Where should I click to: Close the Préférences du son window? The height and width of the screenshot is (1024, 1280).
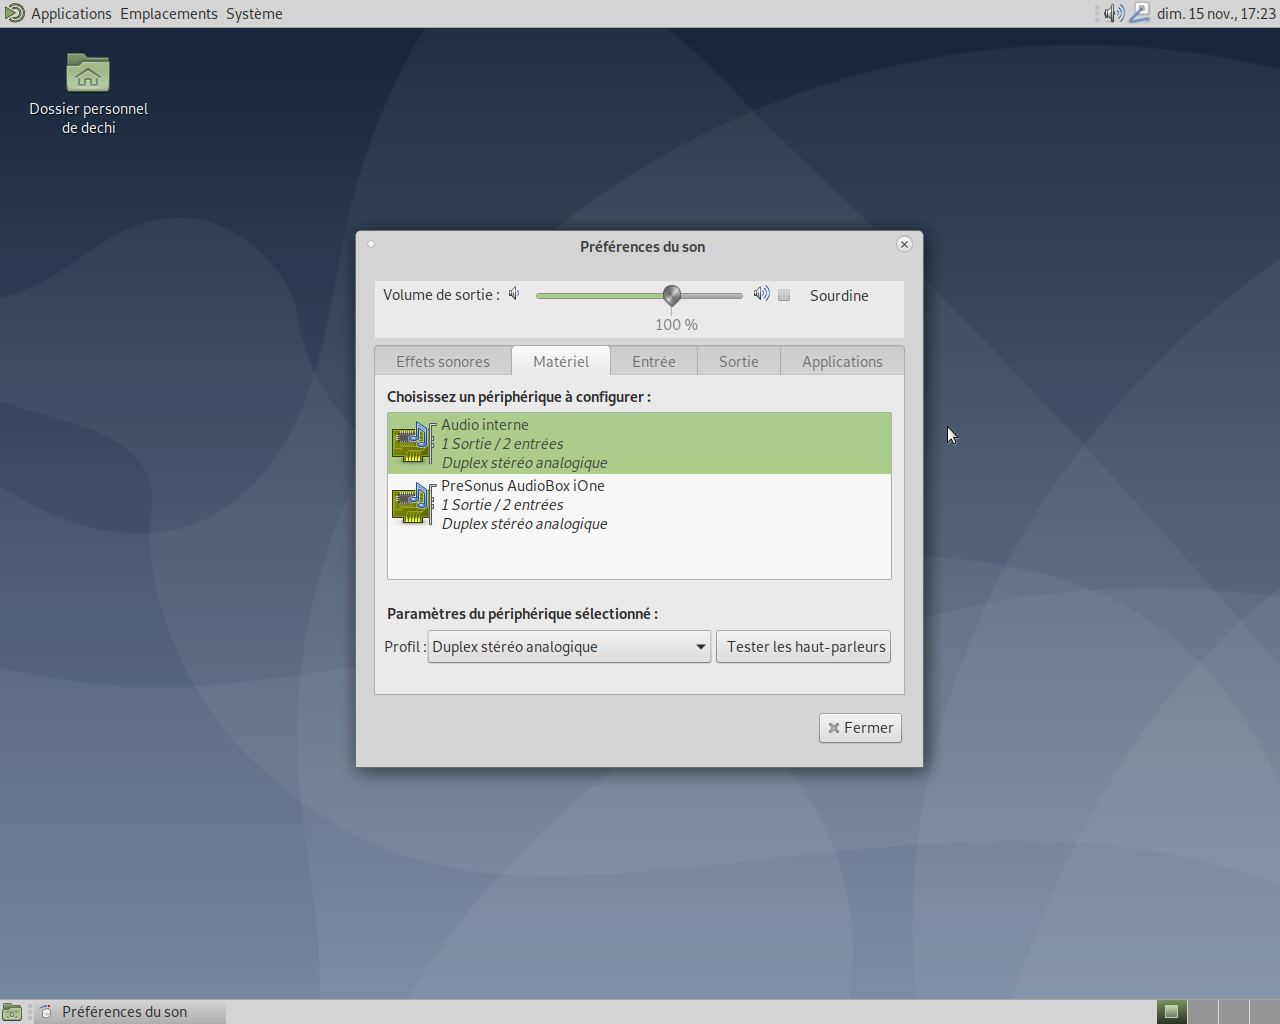tap(904, 244)
